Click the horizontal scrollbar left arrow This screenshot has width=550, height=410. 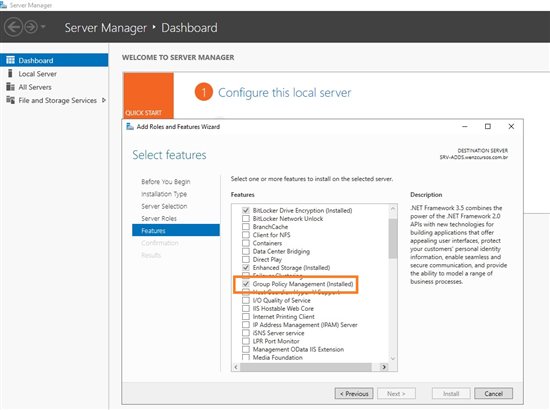coord(236,367)
